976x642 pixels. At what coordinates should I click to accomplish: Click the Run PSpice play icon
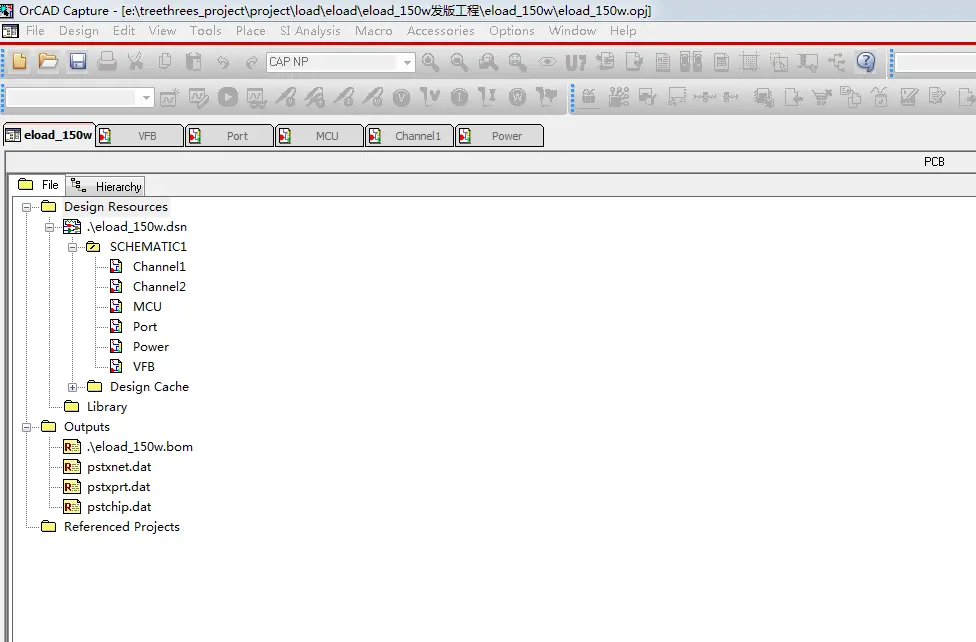228,97
